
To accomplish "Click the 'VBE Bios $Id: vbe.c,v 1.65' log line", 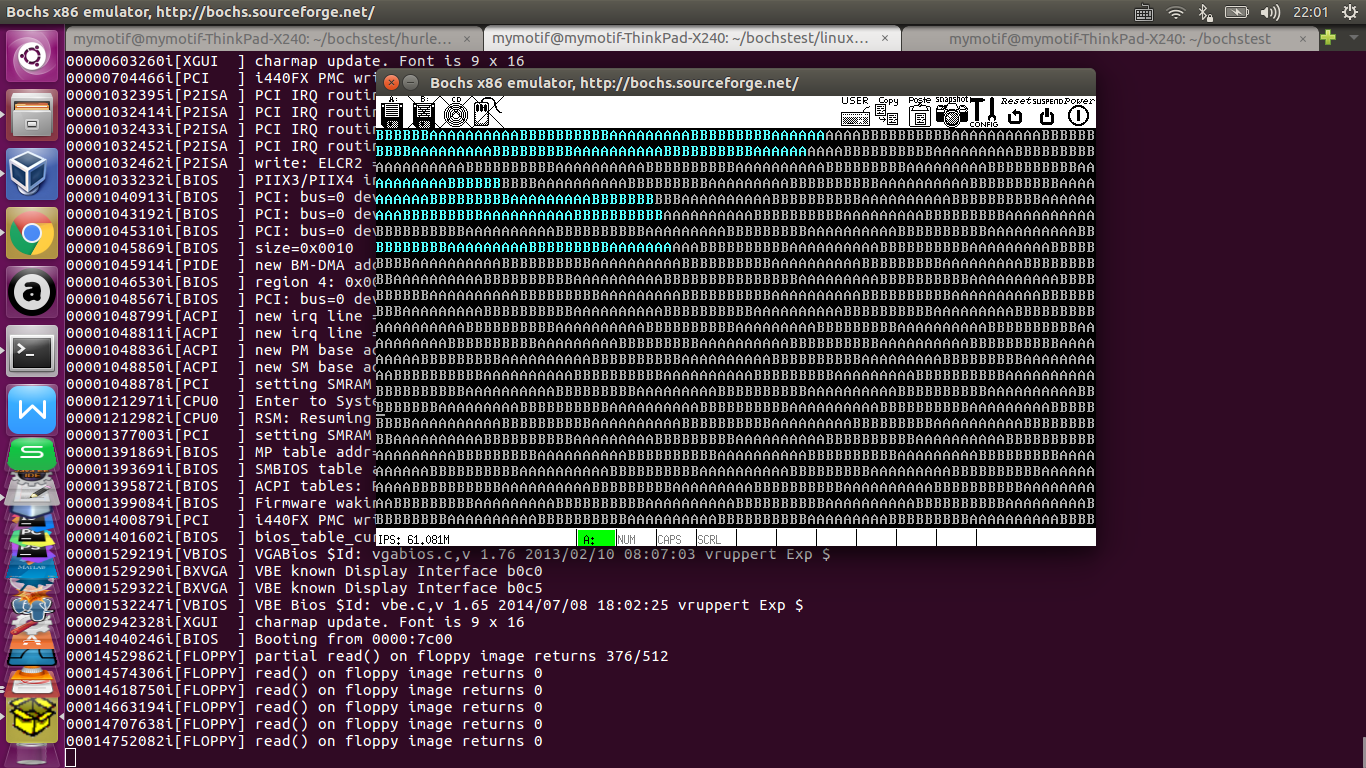I will pos(435,605).
